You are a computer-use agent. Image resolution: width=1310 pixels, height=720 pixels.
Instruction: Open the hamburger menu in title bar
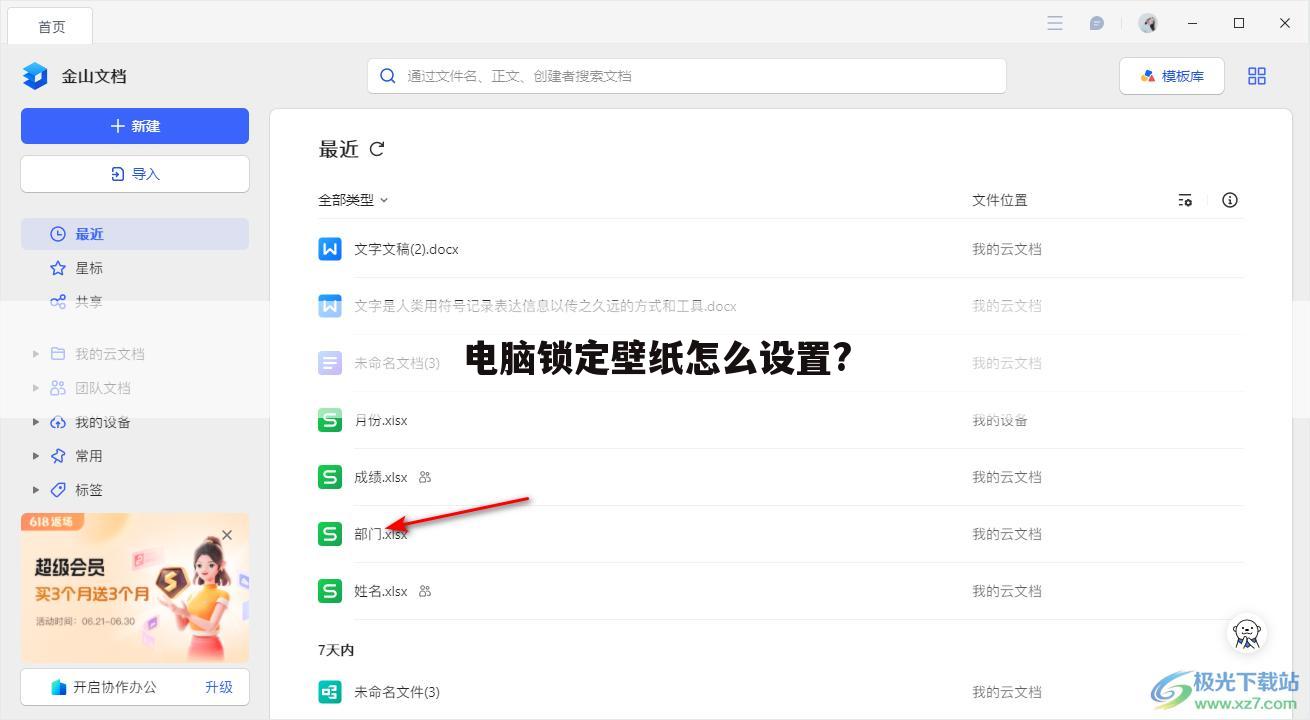[1055, 23]
